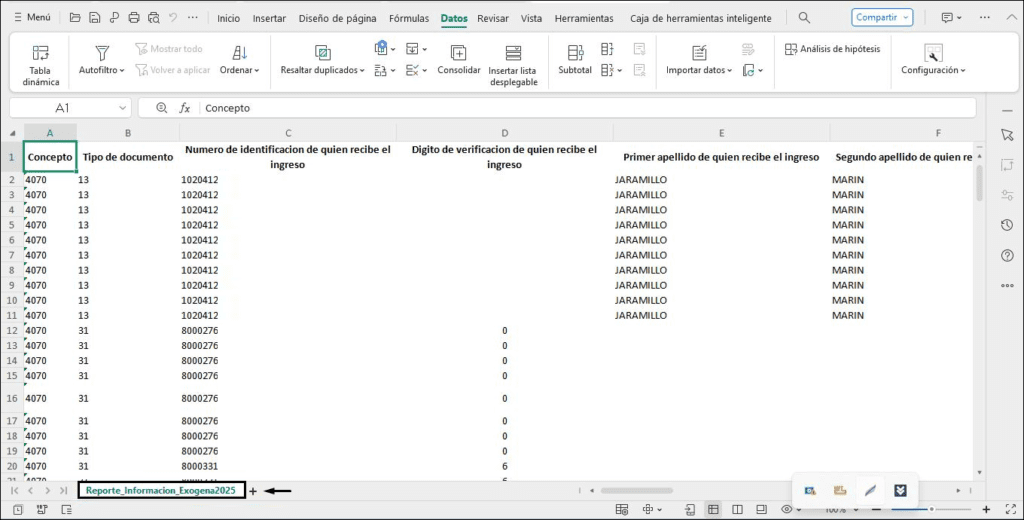Open the Insertar ribbon tab
Image resolution: width=1024 pixels, height=520 pixels.
coord(269,18)
